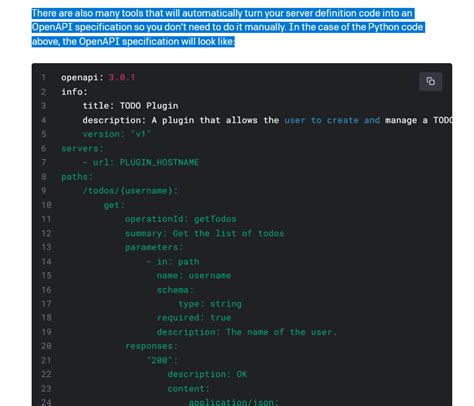Viewport: 474px width, 406px height.
Task: Copy the OpenAPI code block
Action: point(430,81)
